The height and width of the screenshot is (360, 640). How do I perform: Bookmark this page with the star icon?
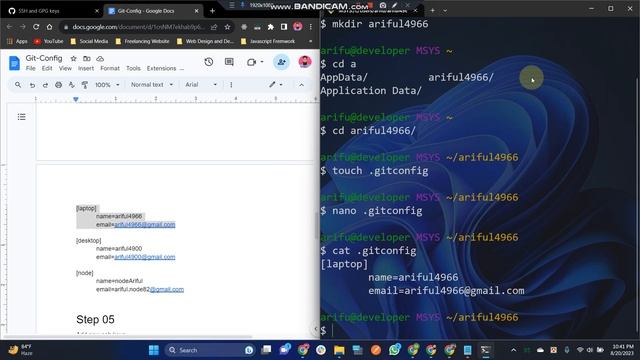pyautogui.click(x=227, y=27)
